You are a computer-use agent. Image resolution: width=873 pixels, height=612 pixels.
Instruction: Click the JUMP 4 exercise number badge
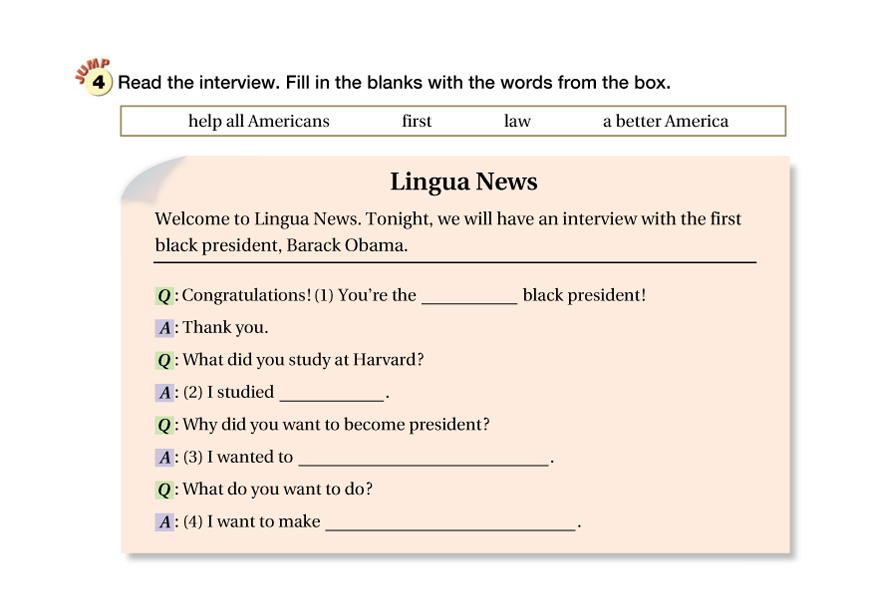pos(96,82)
